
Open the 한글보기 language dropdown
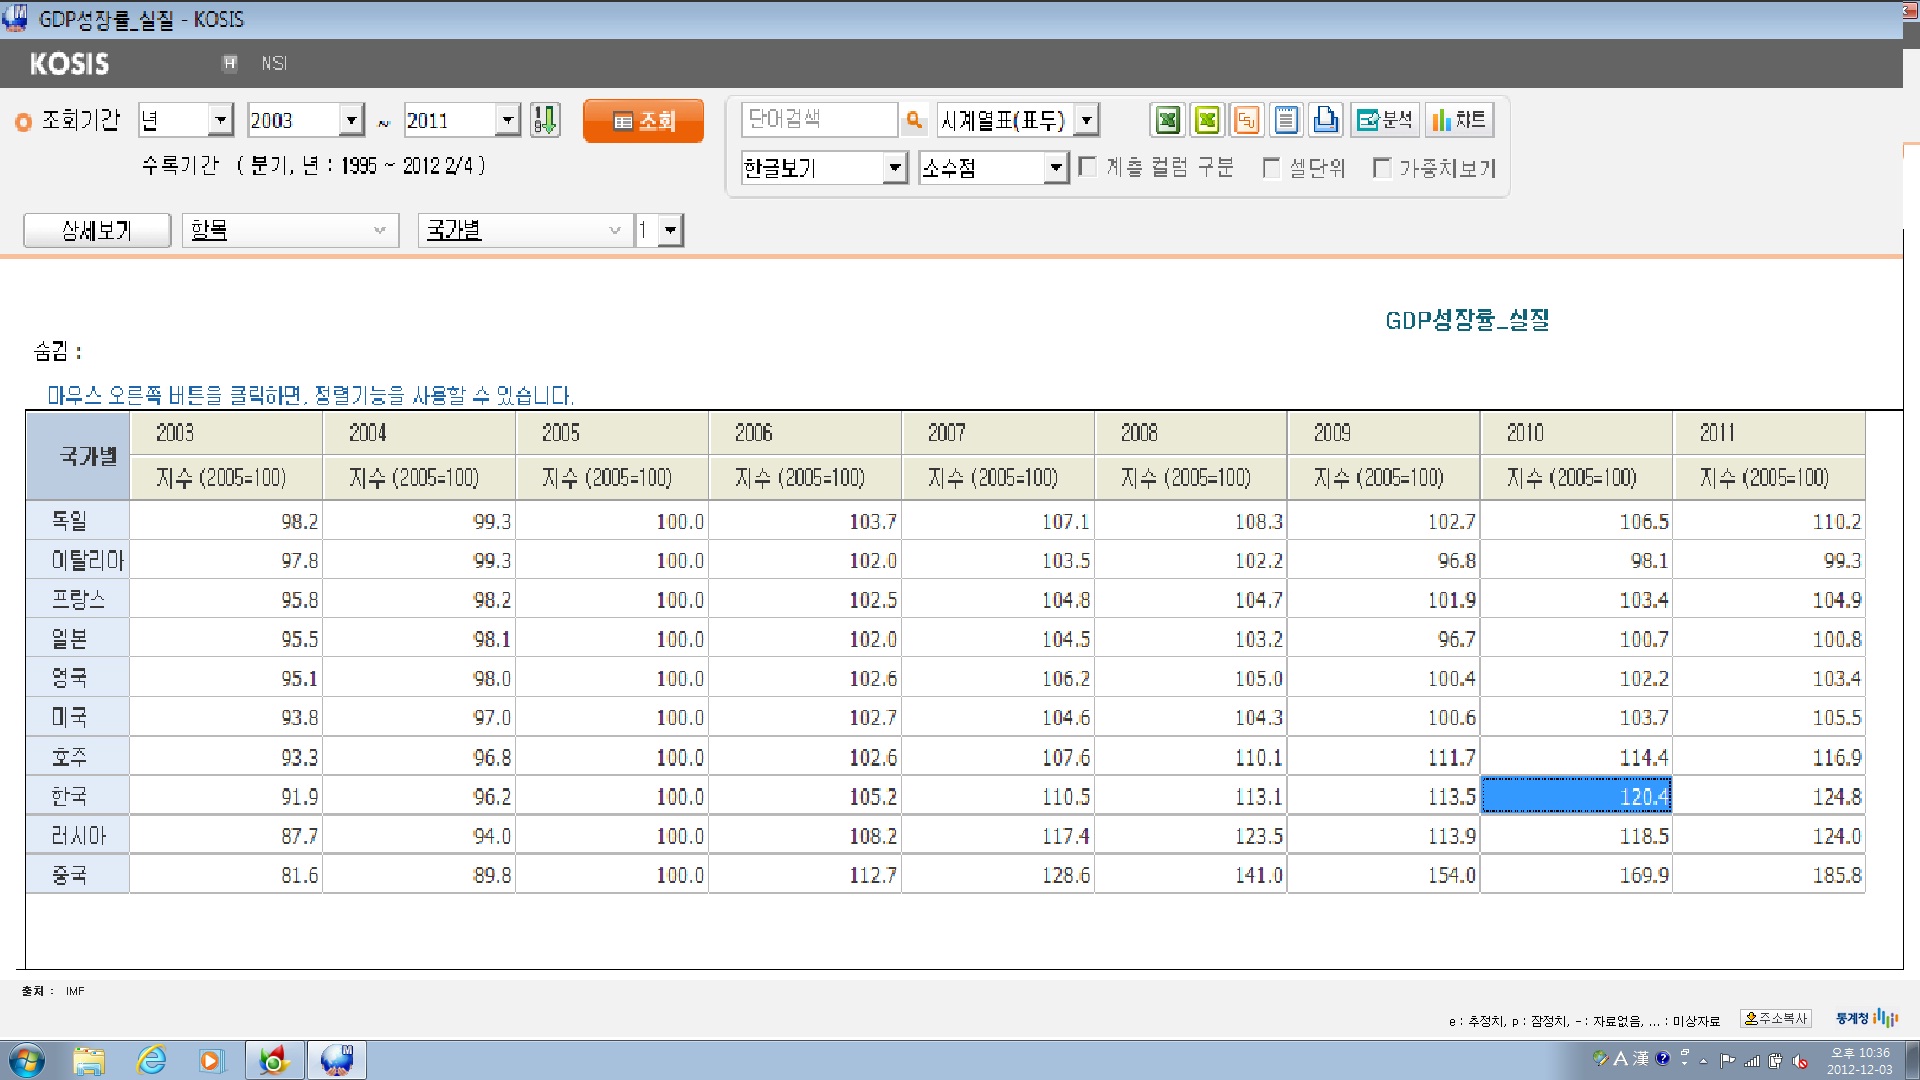point(824,167)
